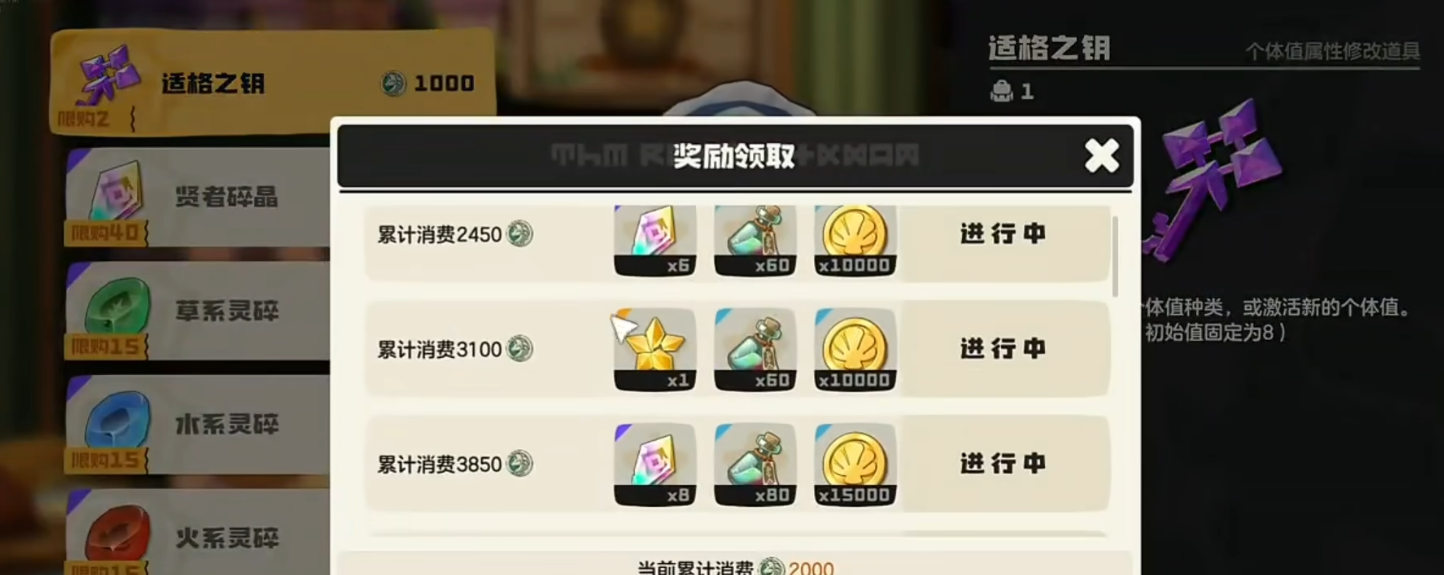This screenshot has width=1444, height=575.
Task: Click 进行中 button for 累计消费2450
Action: click(1003, 235)
